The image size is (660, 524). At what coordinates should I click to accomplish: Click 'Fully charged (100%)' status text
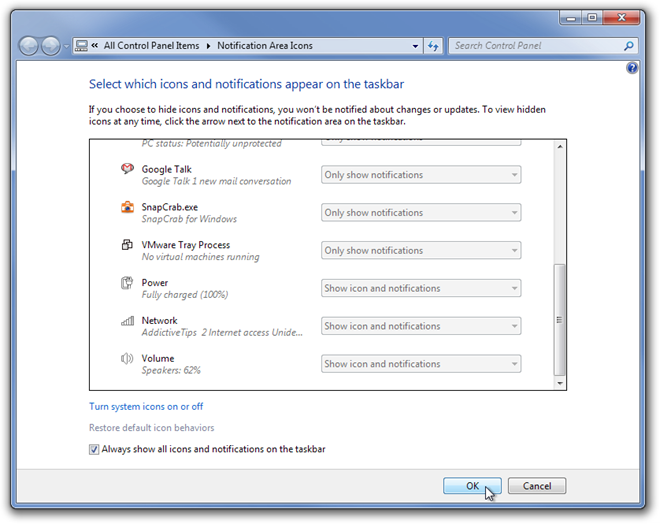pos(185,295)
